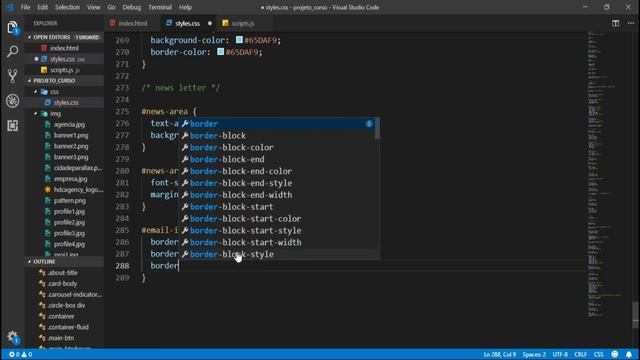Click the border-color #65DAF9 swatch
The width and height of the screenshot is (640, 360).
(x=220, y=52)
